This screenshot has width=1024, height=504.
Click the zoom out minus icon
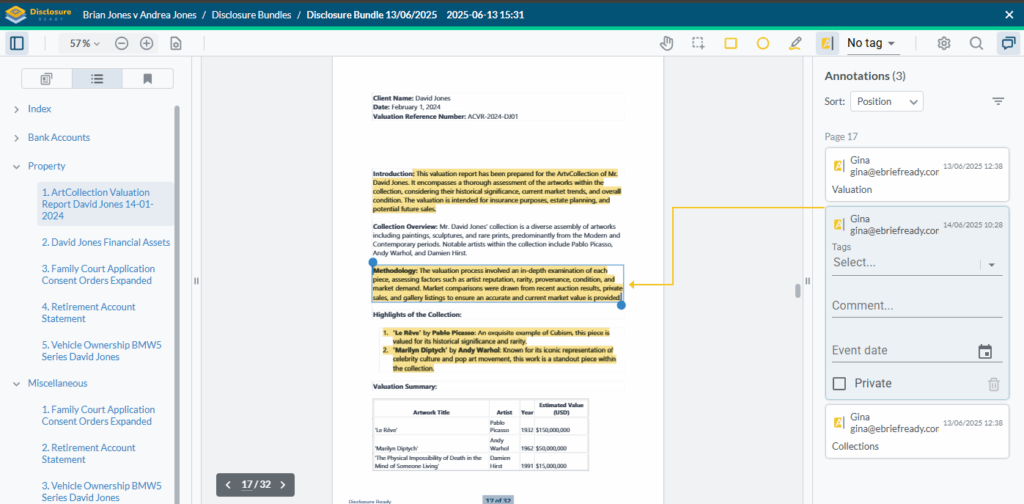point(122,43)
